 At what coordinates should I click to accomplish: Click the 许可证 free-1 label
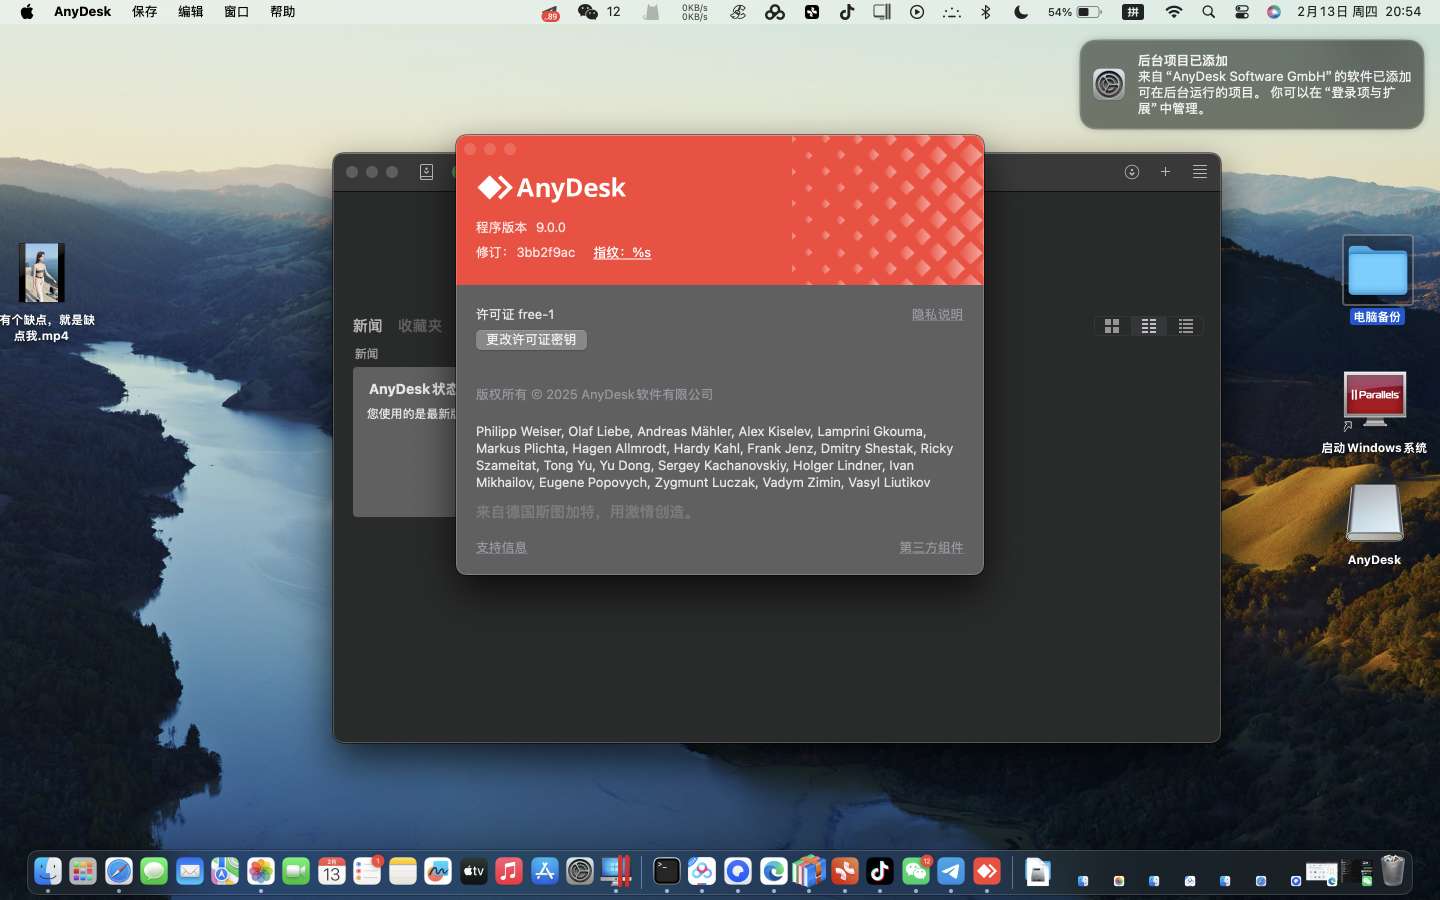tap(515, 314)
